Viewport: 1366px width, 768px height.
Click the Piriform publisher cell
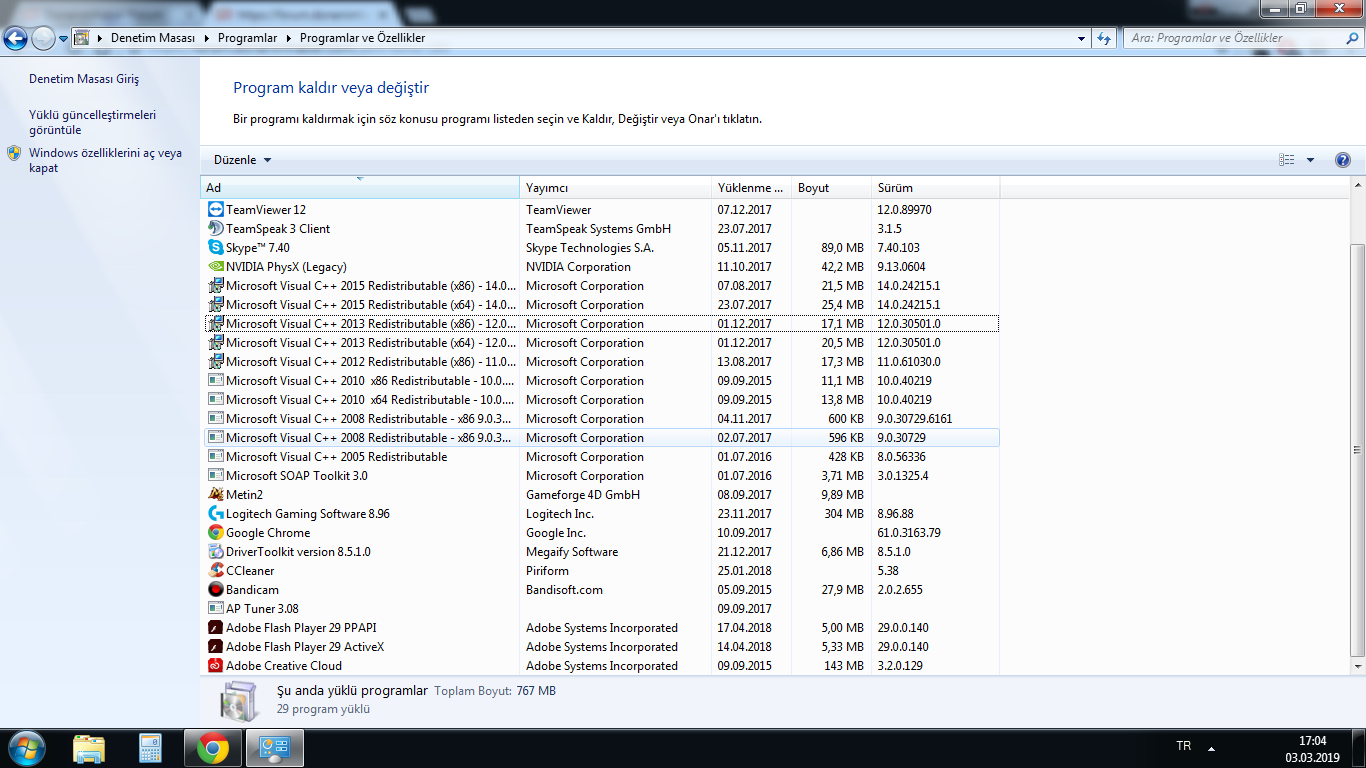547,571
